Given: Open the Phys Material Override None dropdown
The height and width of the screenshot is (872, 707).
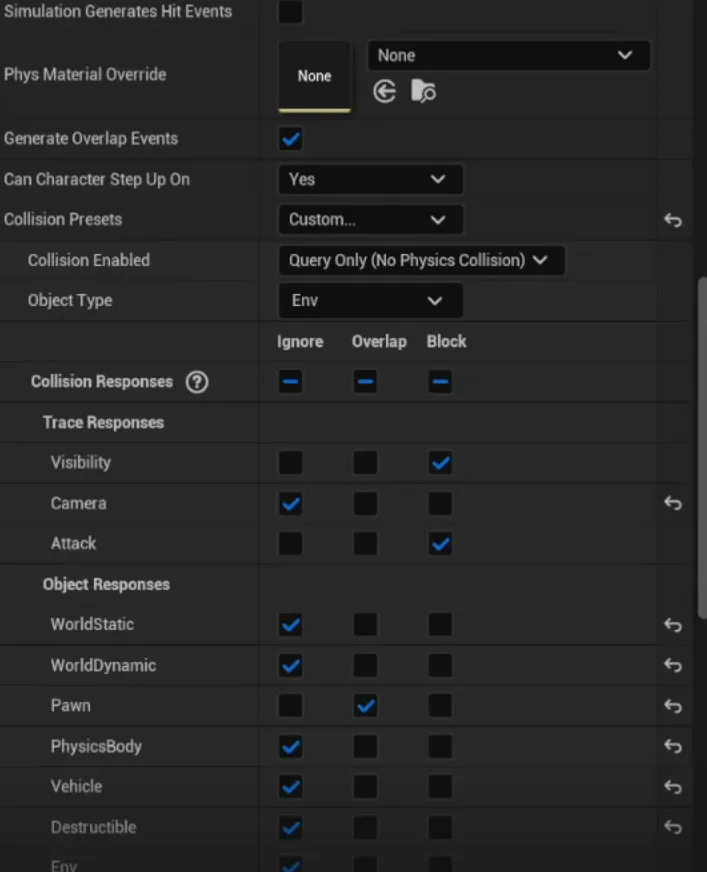Looking at the screenshot, I should pyautogui.click(x=509, y=56).
